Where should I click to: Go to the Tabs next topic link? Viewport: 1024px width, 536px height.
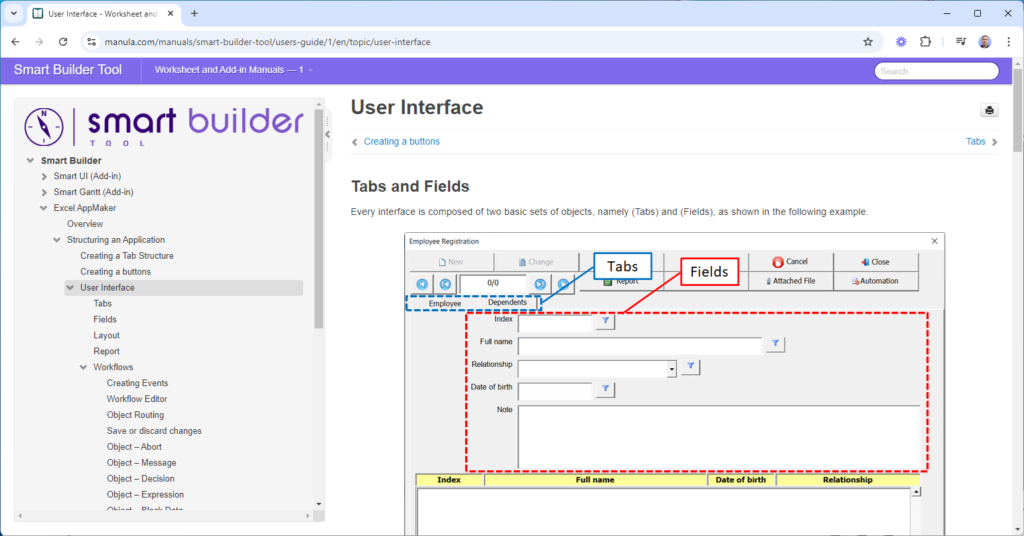coord(976,142)
